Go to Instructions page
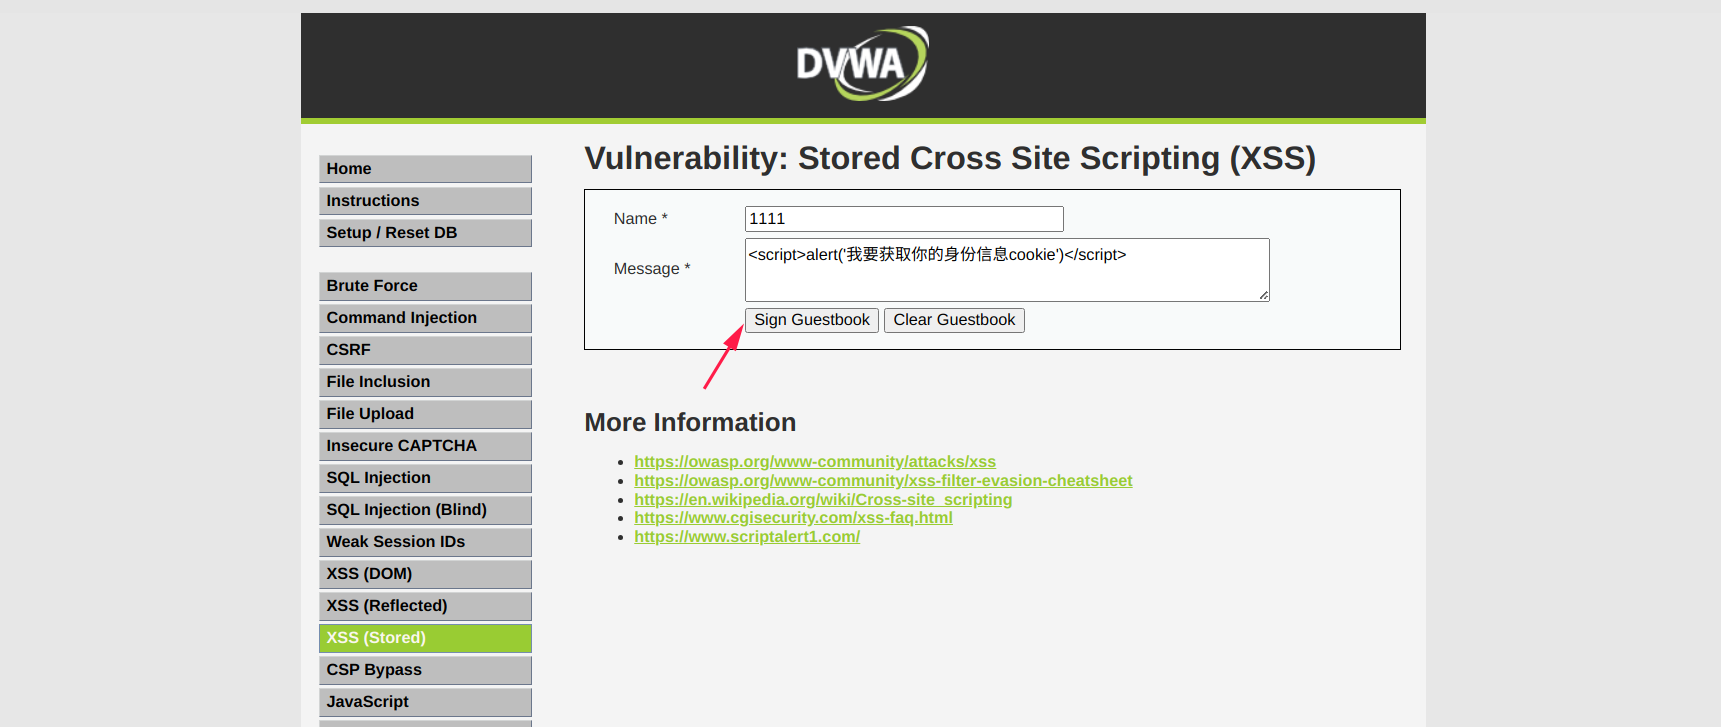This screenshot has height=727, width=1721. click(425, 201)
